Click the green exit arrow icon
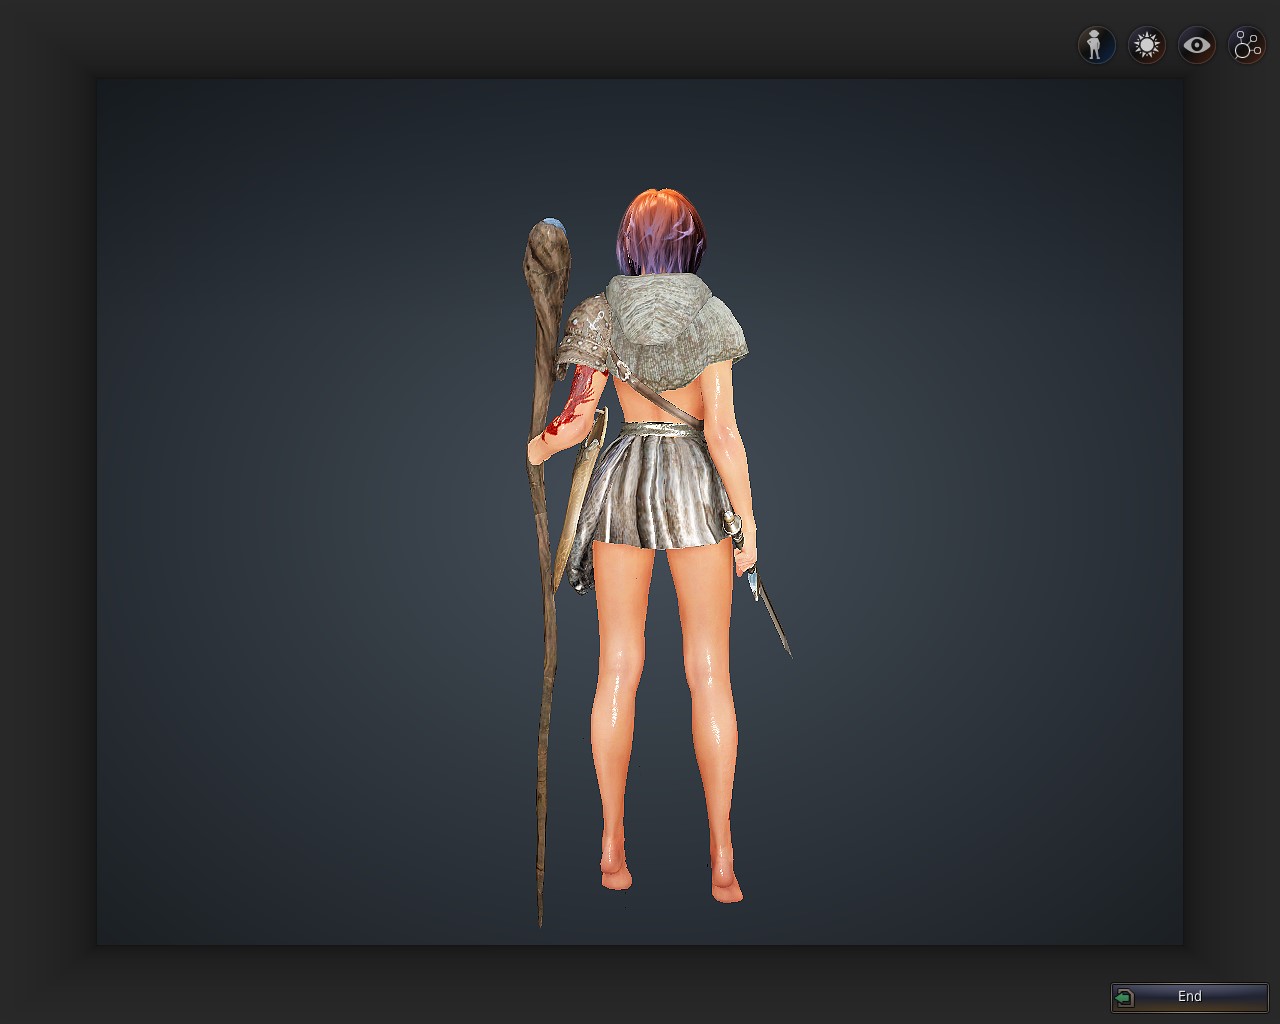 point(1125,997)
